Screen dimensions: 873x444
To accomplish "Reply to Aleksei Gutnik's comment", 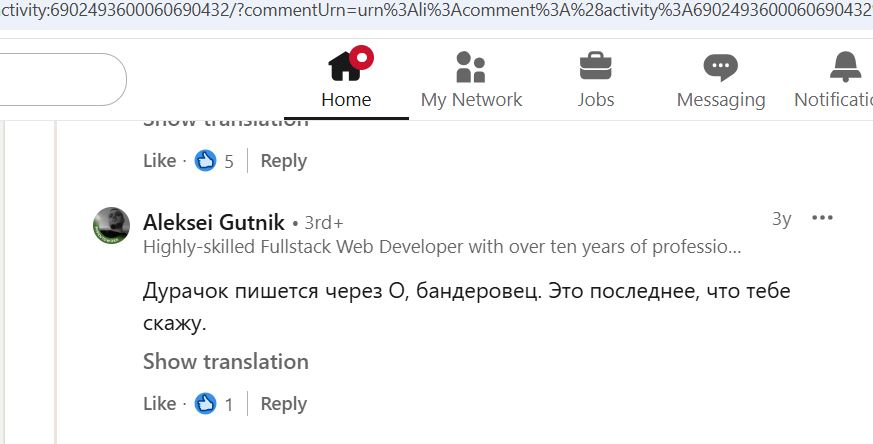I will point(283,404).
